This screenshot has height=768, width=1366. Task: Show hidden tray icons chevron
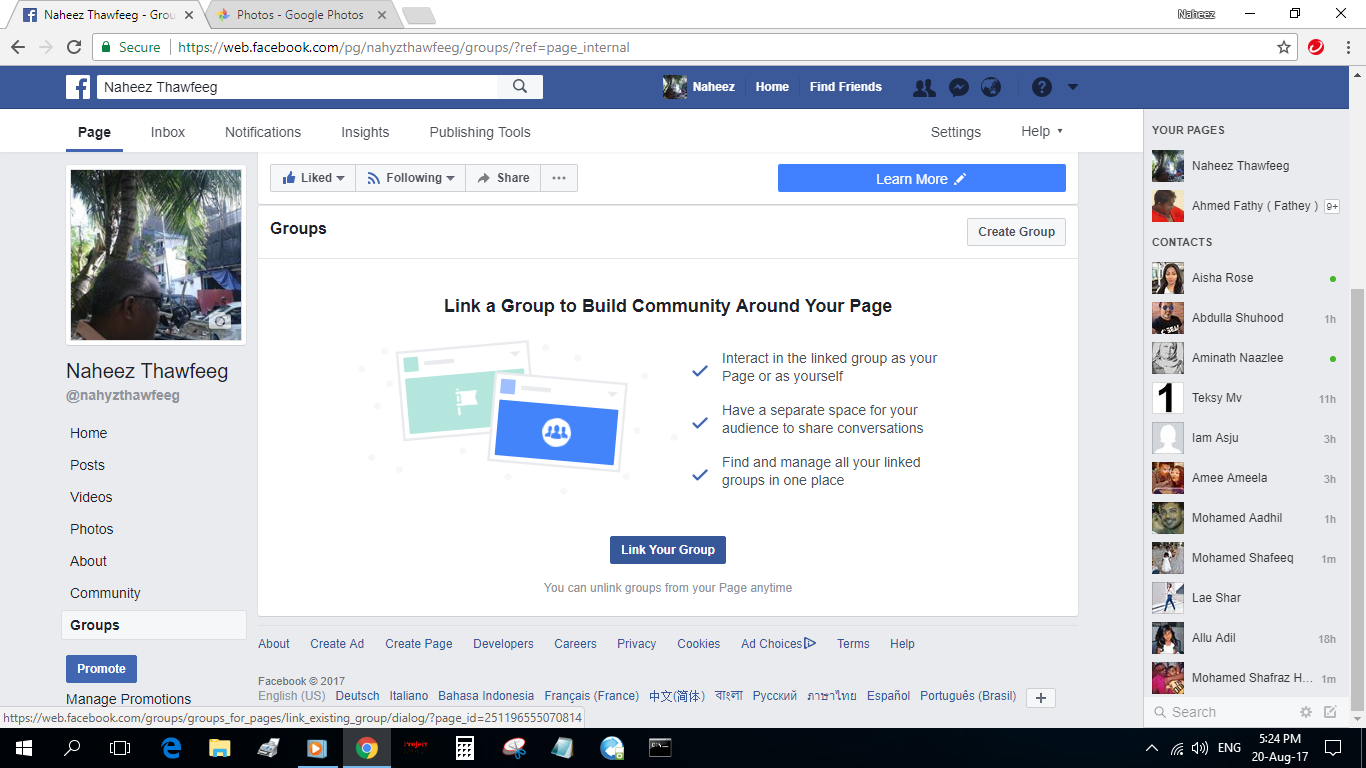pos(1152,747)
